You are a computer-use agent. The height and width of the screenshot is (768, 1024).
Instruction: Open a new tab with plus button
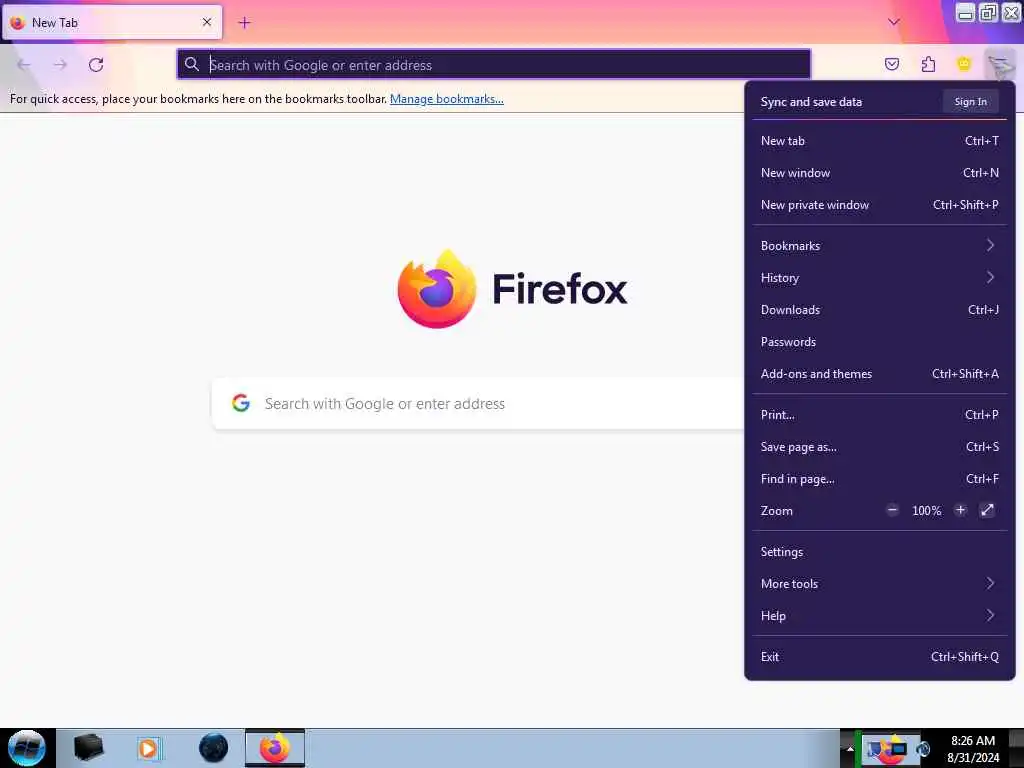click(244, 23)
